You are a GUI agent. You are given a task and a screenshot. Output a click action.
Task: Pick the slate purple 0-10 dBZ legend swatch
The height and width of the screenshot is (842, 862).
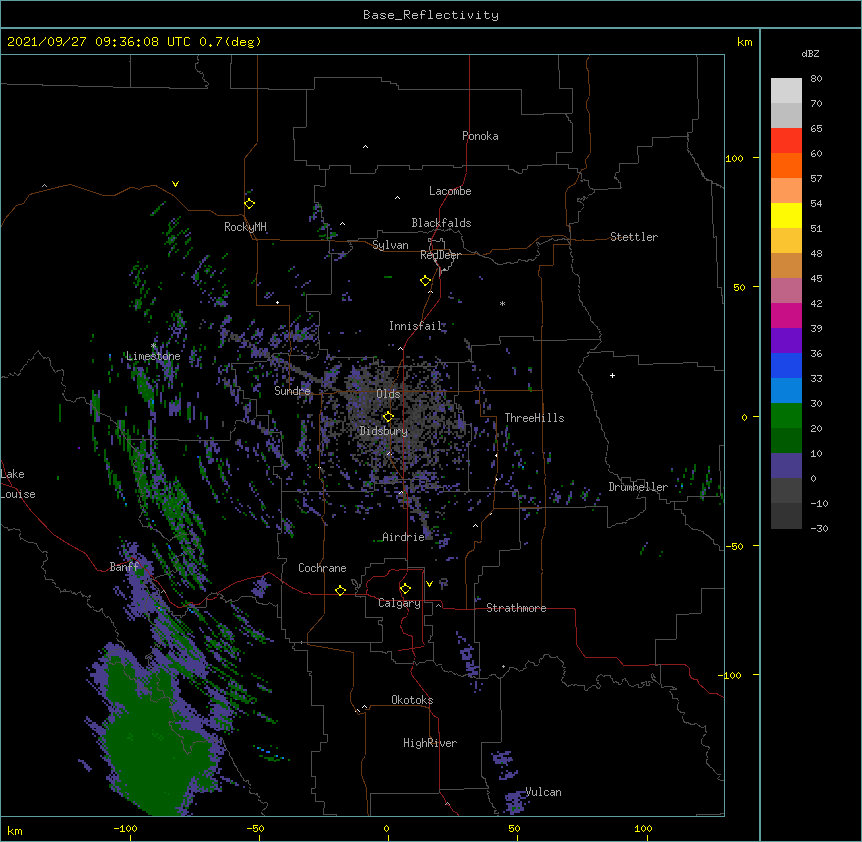[786, 466]
